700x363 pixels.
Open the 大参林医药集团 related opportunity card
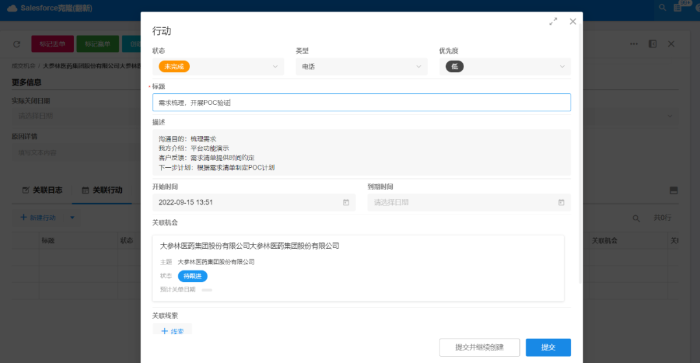coord(358,268)
